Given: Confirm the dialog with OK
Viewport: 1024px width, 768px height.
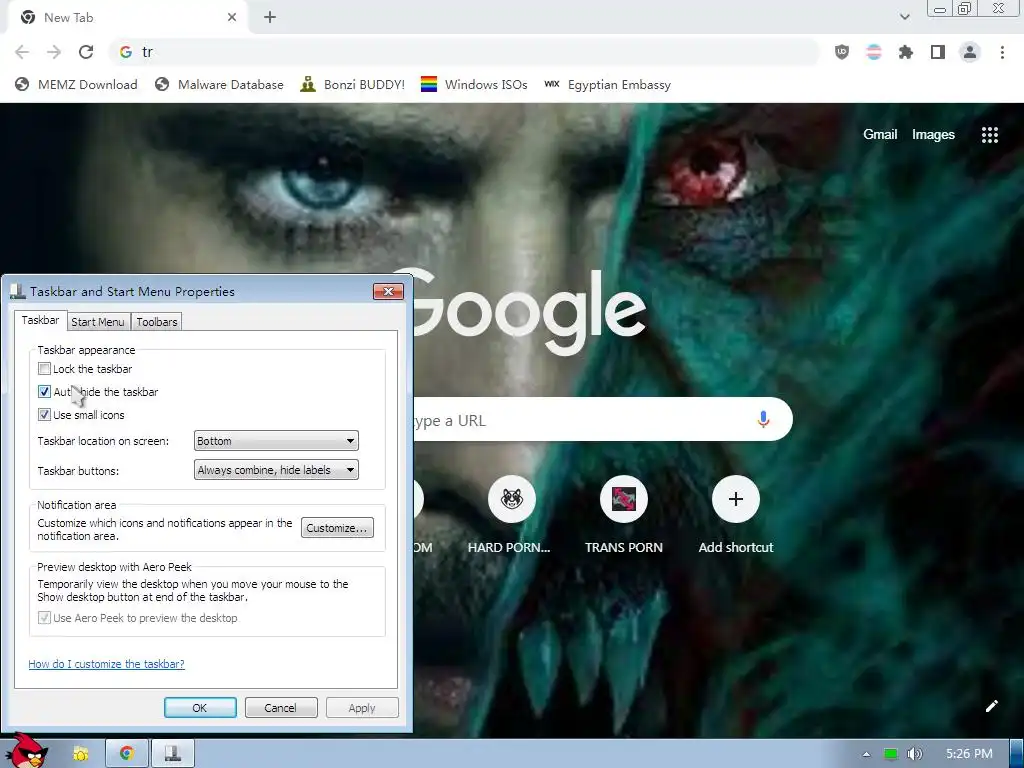Looking at the screenshot, I should coord(200,708).
